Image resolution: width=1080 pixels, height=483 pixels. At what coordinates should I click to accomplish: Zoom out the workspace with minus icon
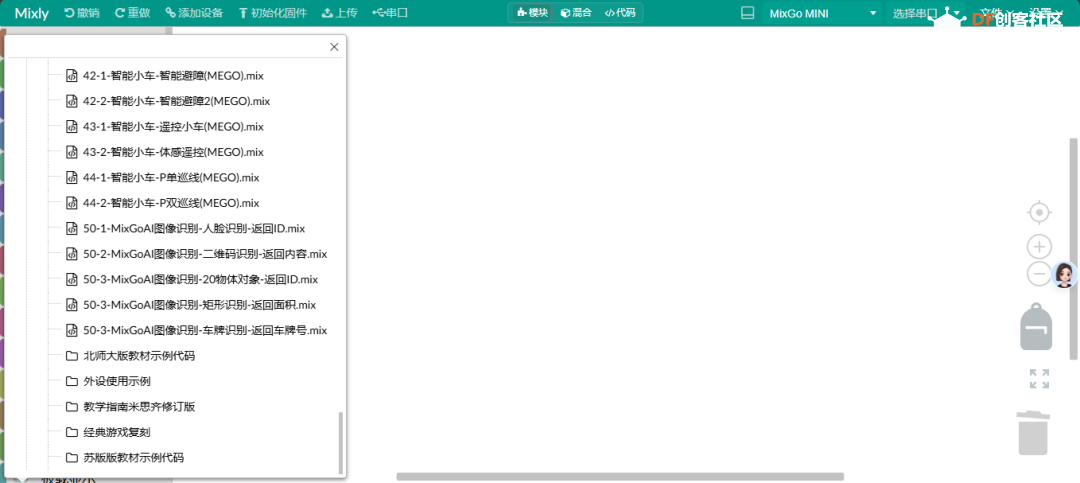click(x=1037, y=274)
